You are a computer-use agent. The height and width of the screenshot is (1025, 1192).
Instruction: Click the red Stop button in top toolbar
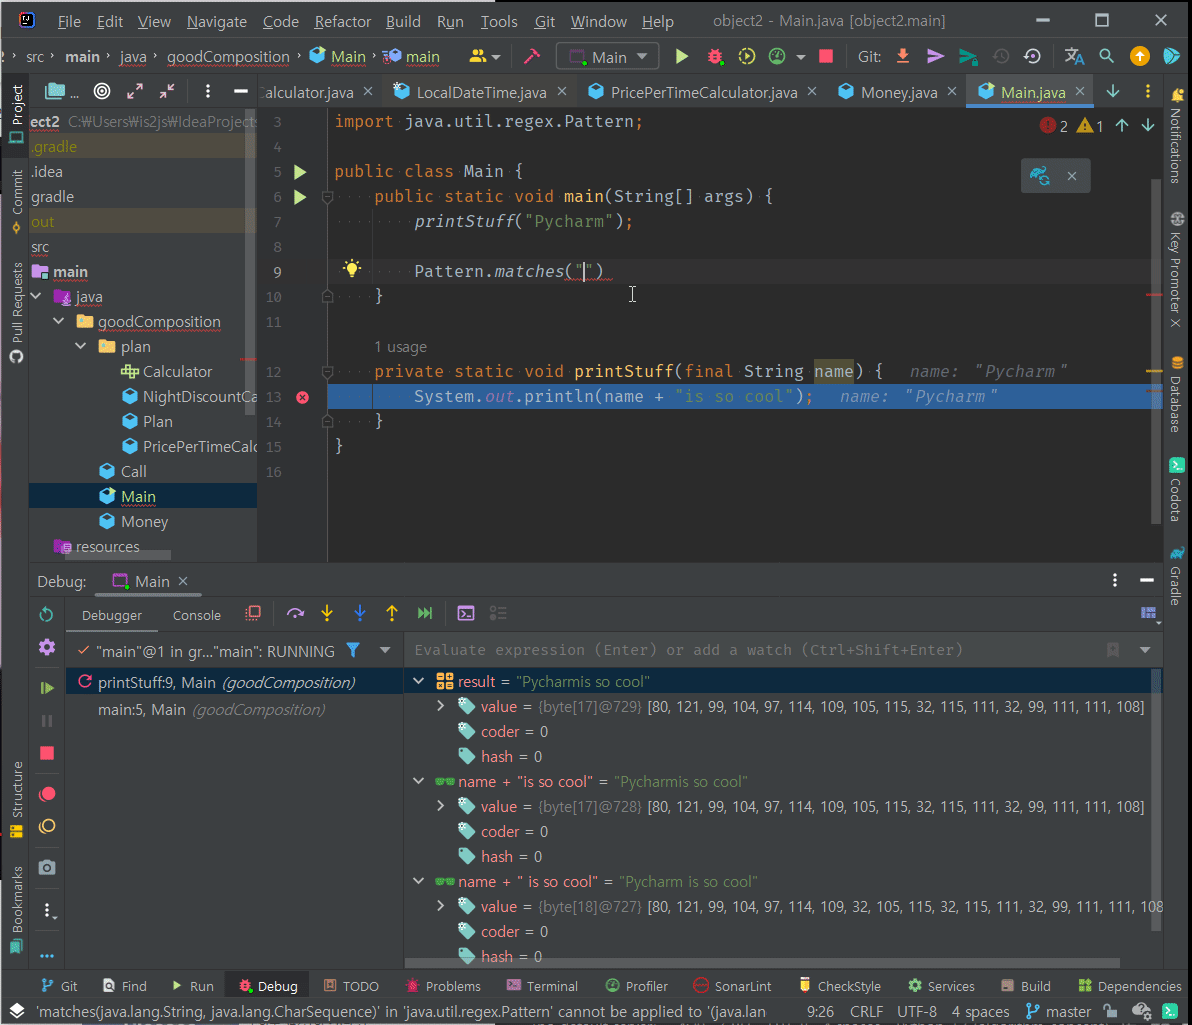pos(826,57)
